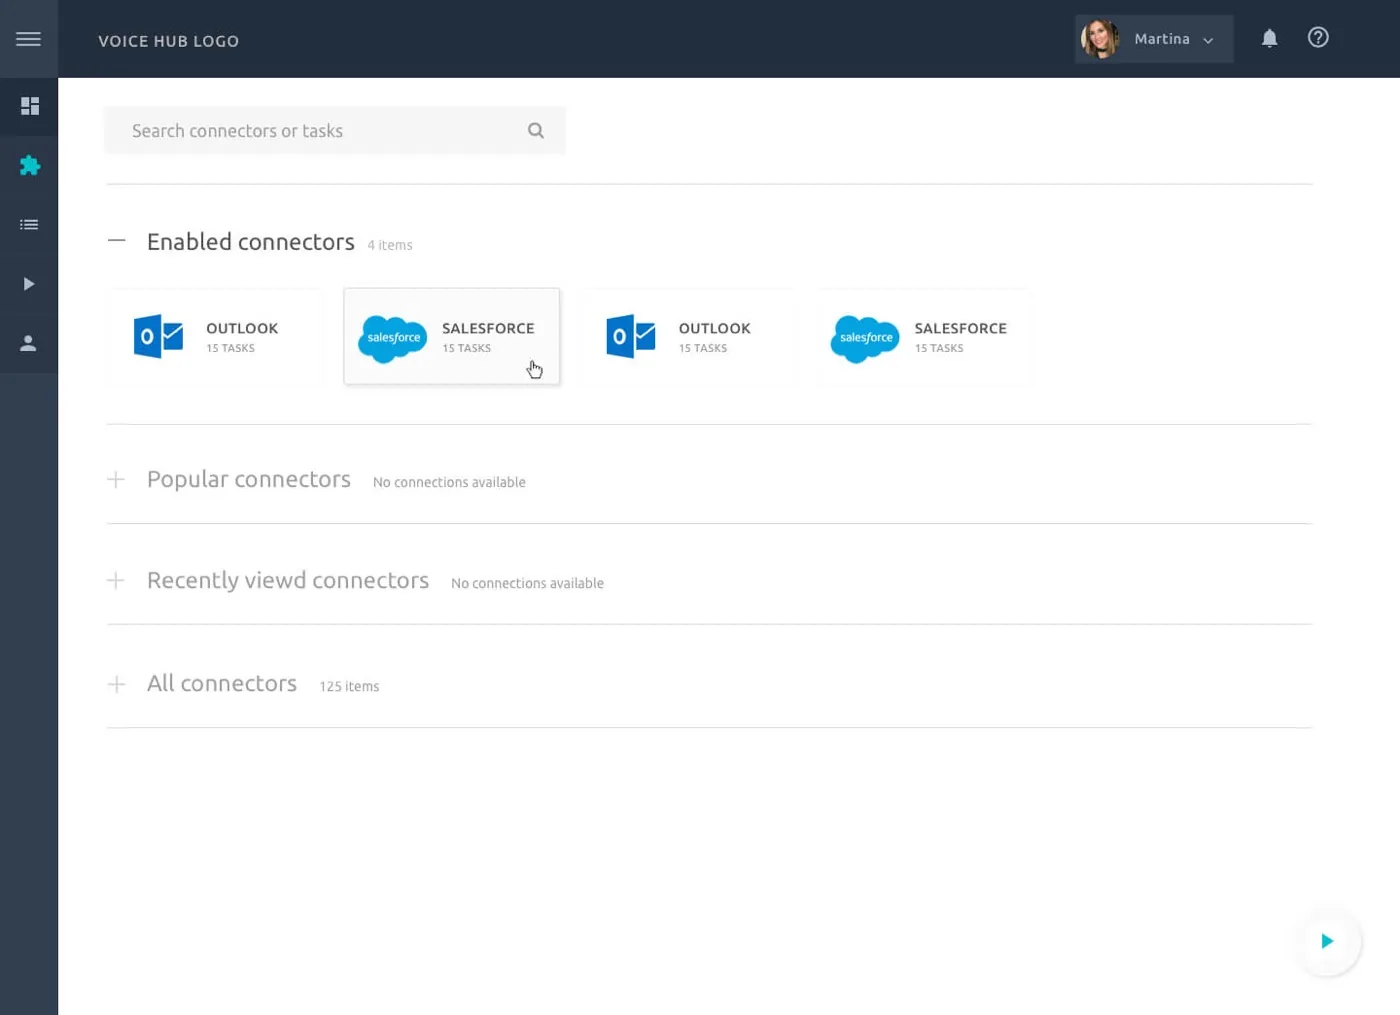The height and width of the screenshot is (1015, 1400).
Task: Click the "Popular connectors" heading
Action: click(249, 479)
